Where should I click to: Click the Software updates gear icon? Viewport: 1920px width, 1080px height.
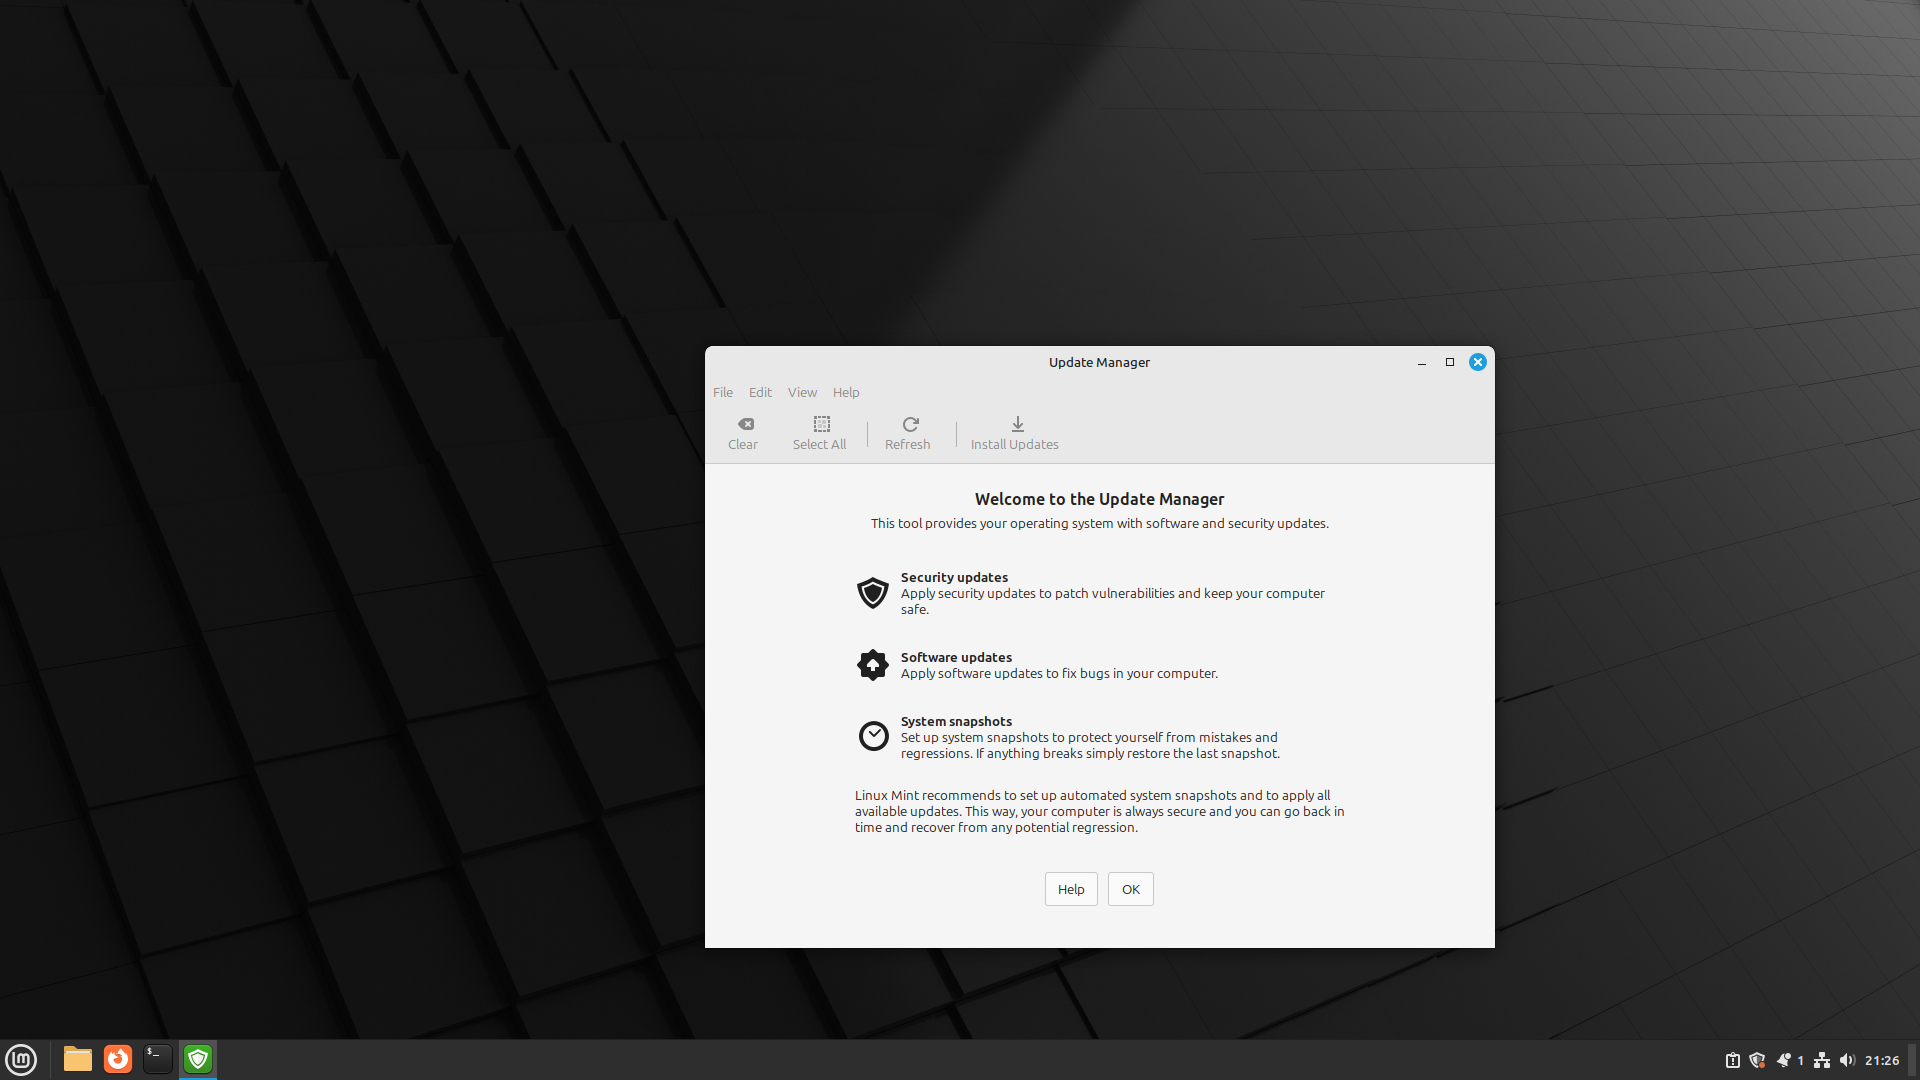click(x=873, y=665)
